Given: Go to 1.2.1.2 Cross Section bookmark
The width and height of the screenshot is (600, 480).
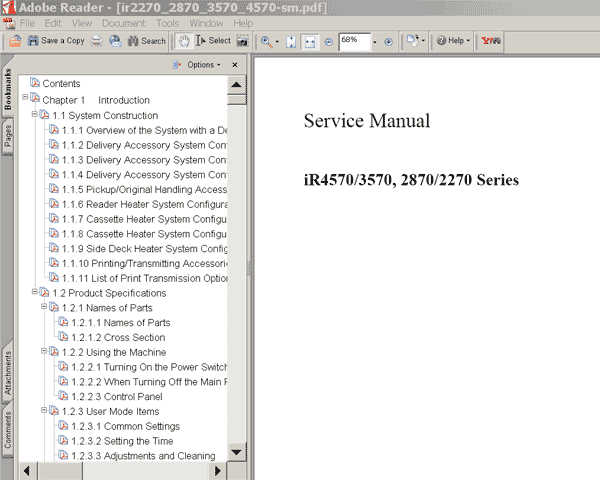Looking at the screenshot, I should [x=119, y=338].
